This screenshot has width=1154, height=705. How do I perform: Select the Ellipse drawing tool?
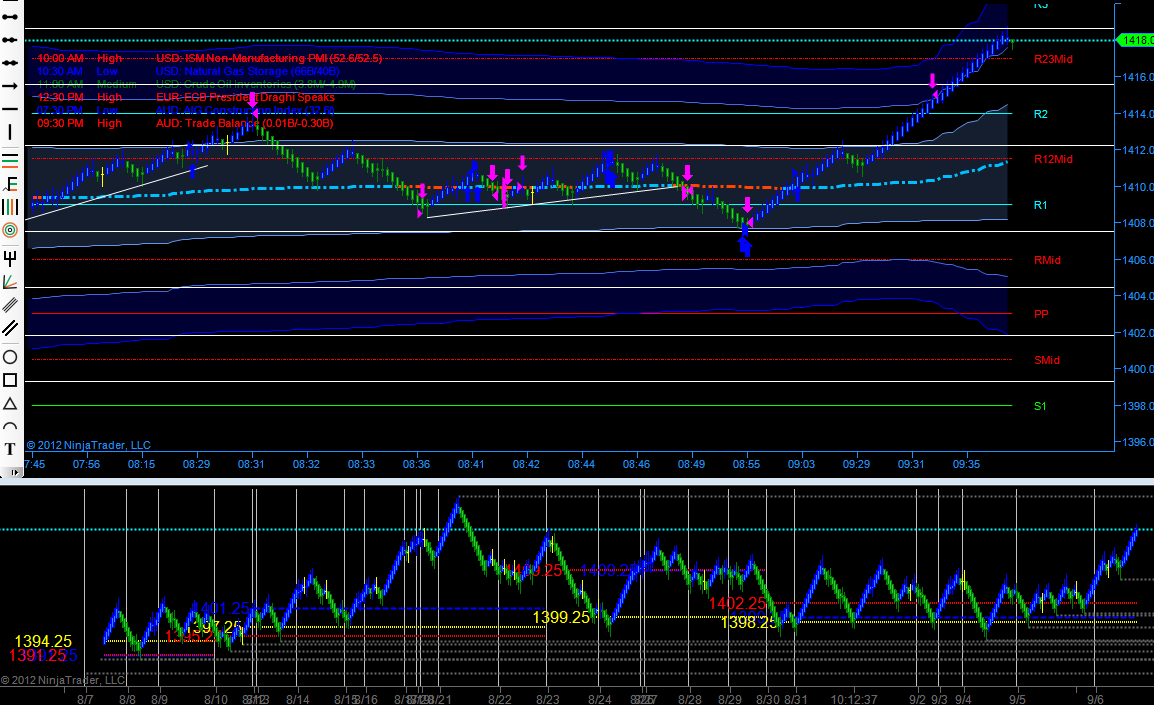pos(10,357)
